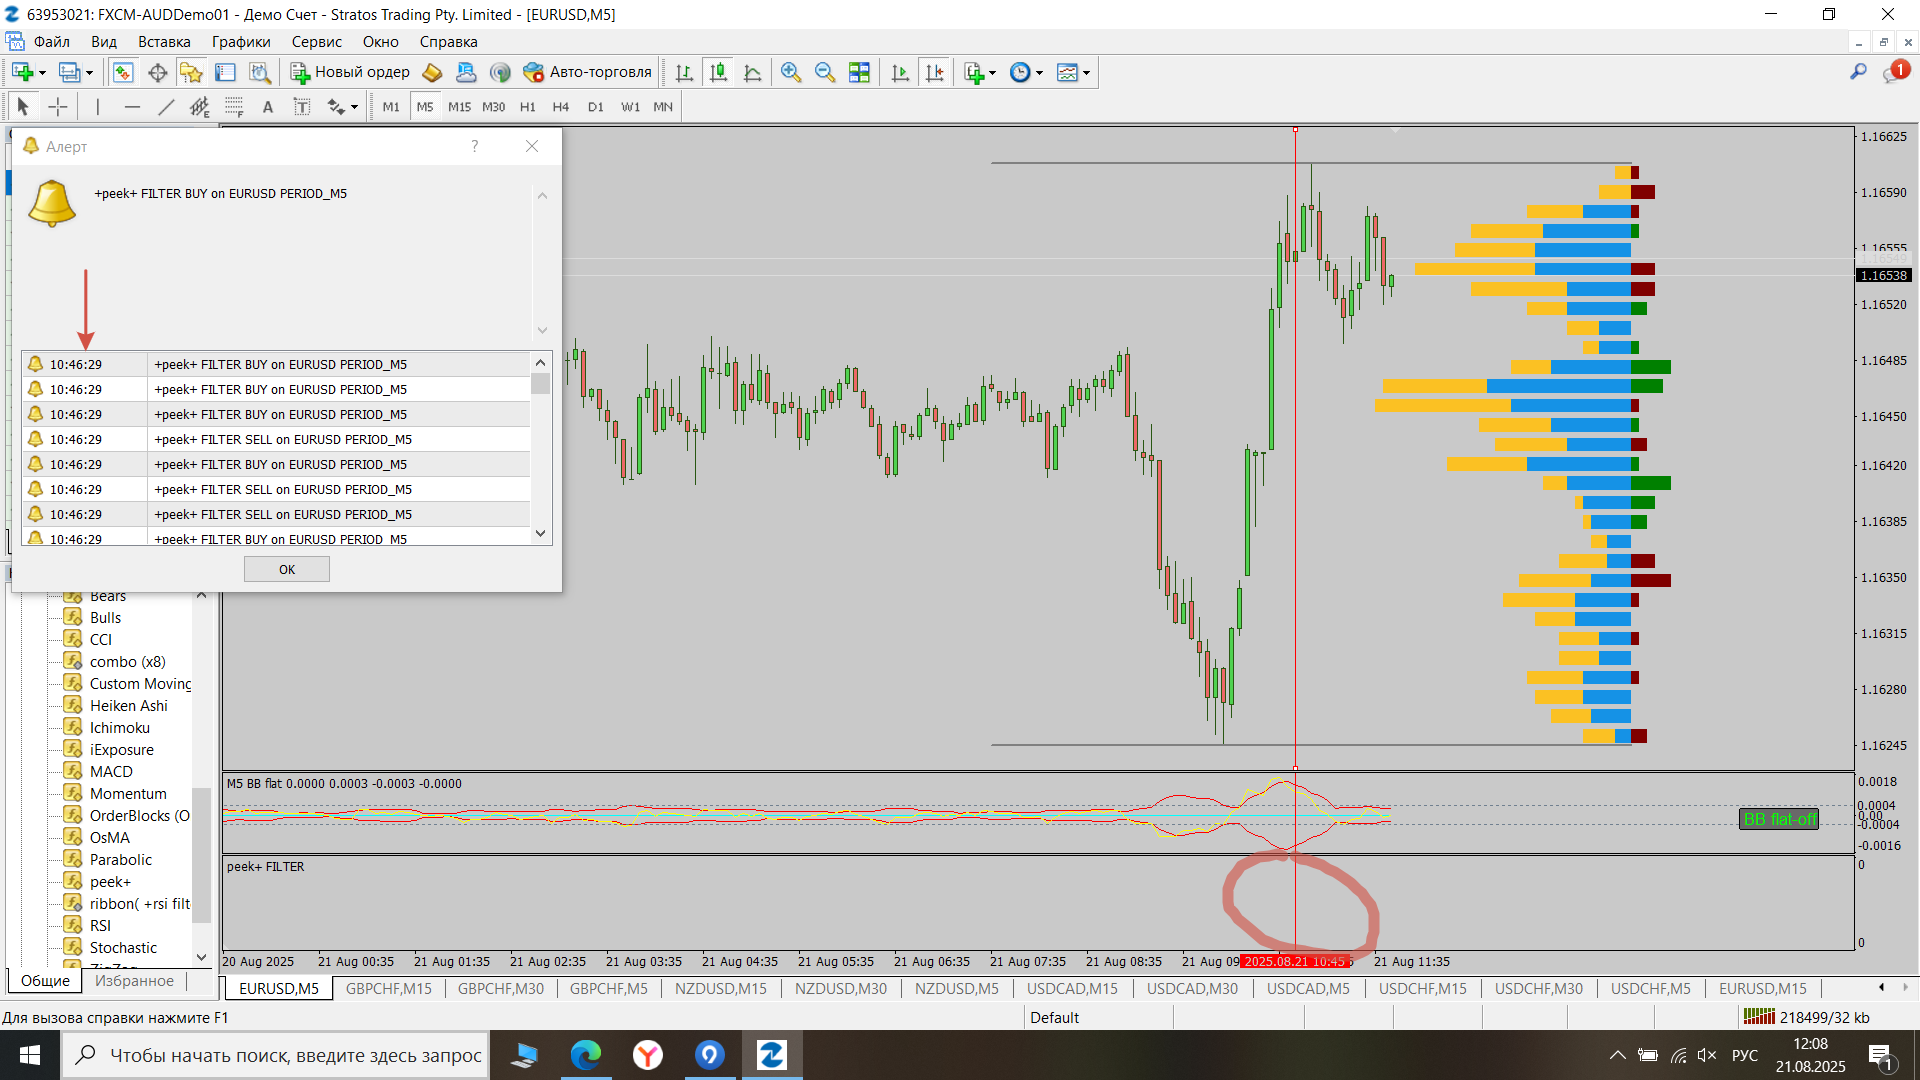This screenshot has height=1080, width=1920.
Task: Toggle Auto-trading button
Action: (x=588, y=72)
